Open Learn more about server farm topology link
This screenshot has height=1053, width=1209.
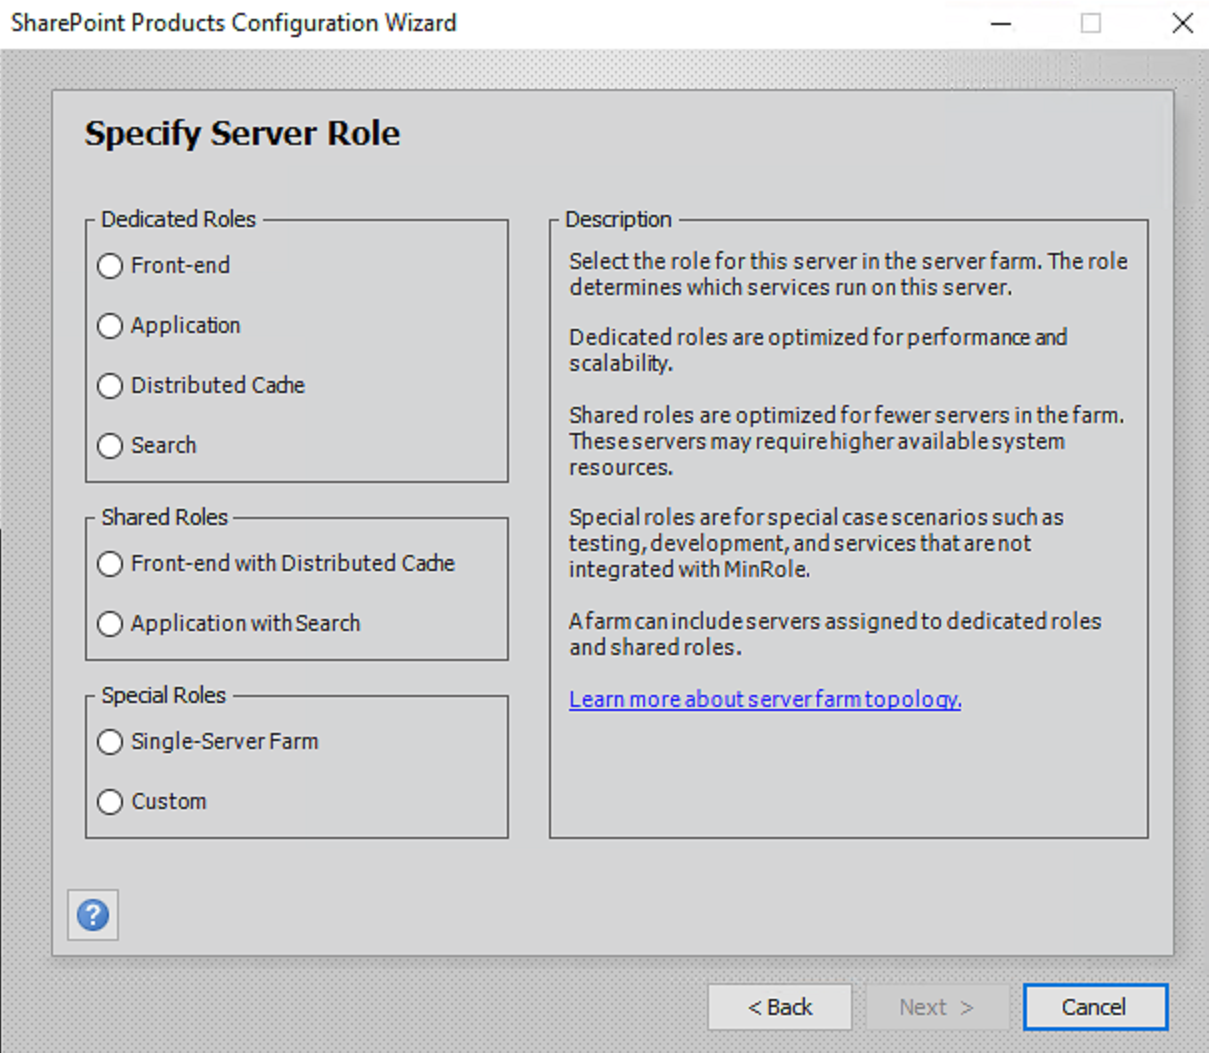765,699
